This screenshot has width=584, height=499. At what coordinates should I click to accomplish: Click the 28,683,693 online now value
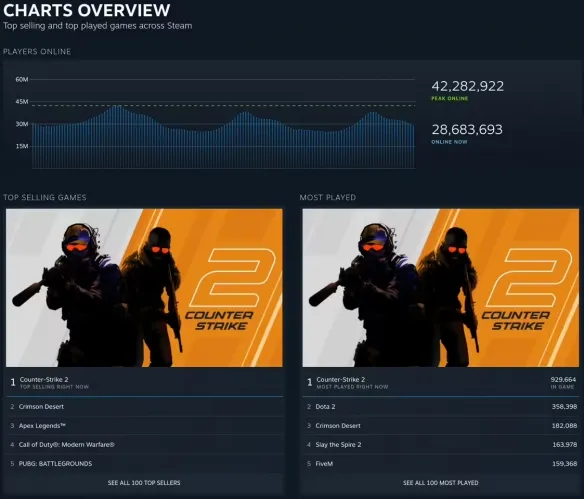[467, 130]
